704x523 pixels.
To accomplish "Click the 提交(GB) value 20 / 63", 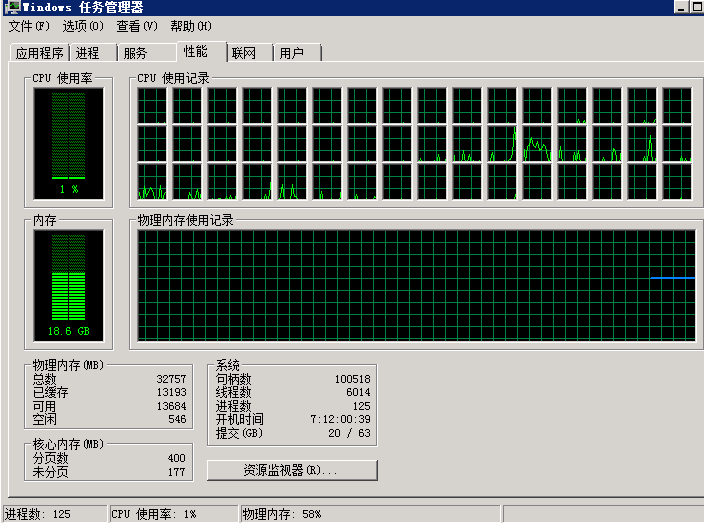I will pos(349,433).
